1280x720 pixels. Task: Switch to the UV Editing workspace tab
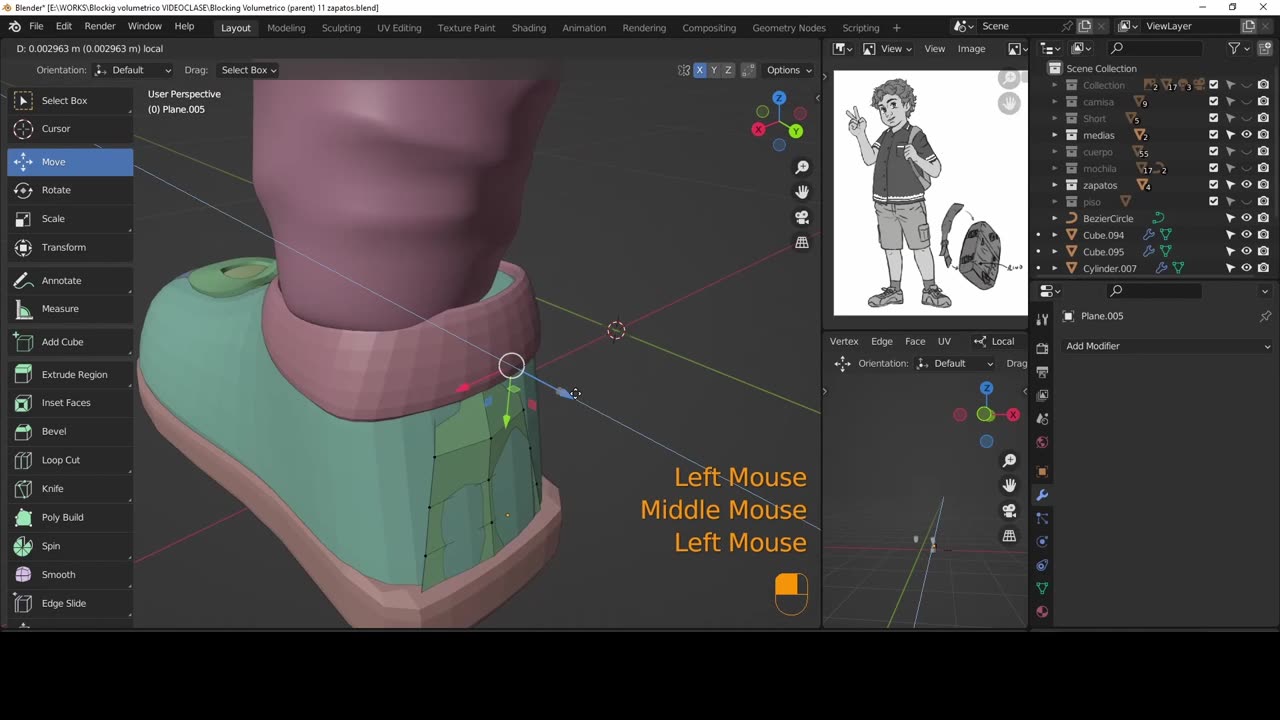point(399,28)
